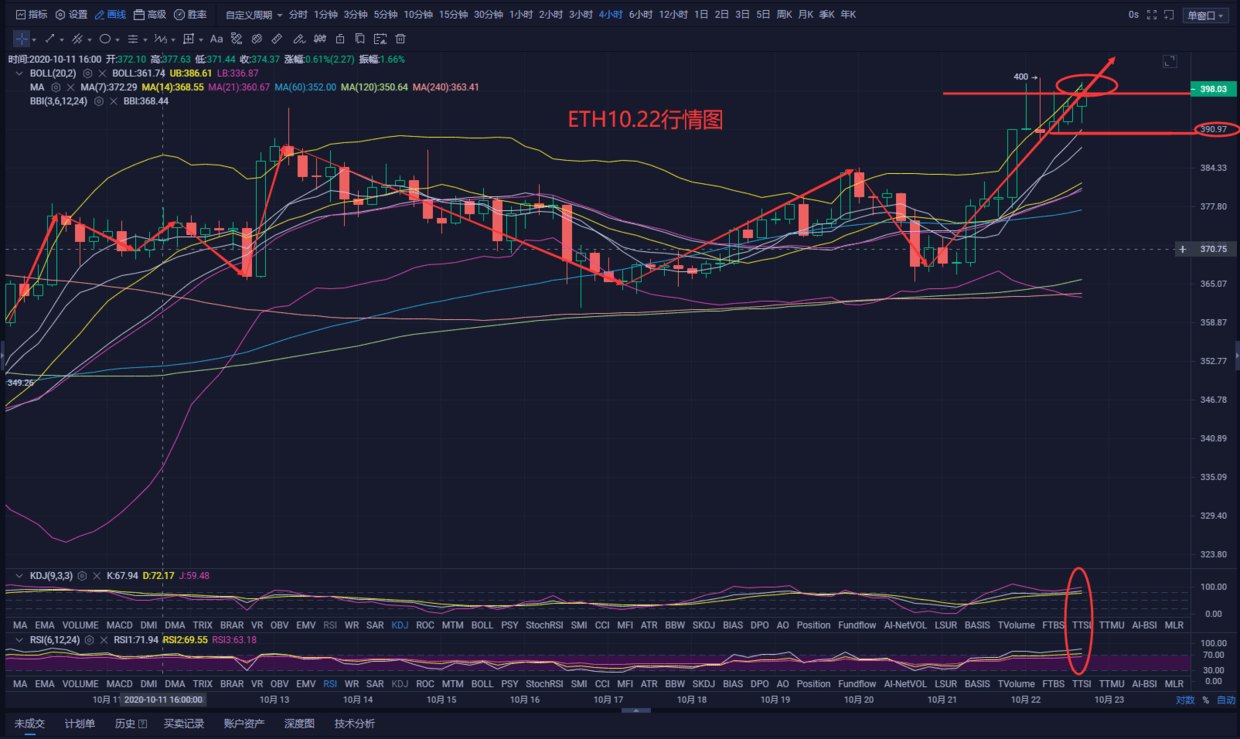
Task: Open the 自定义周期 custom period dropdown
Action: (x=254, y=15)
